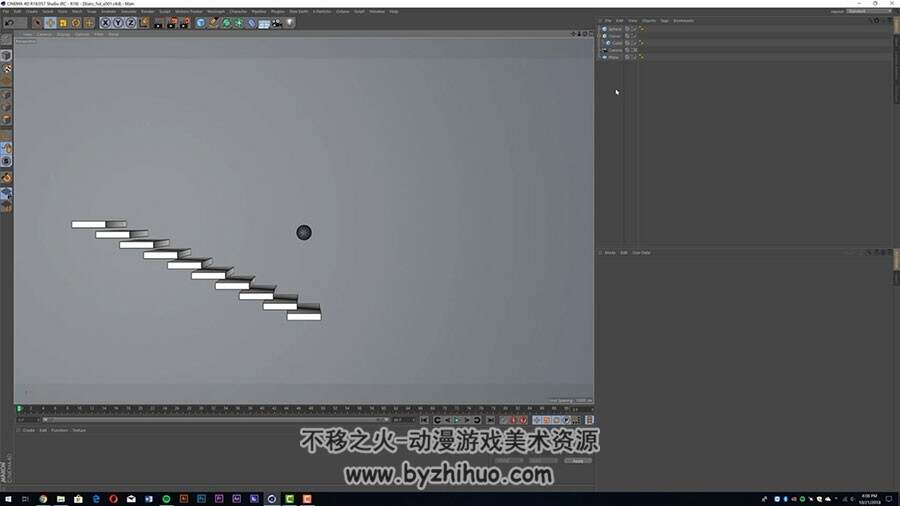Open the Object Manager Tags menu
The width and height of the screenshot is (900, 506).
(664, 21)
